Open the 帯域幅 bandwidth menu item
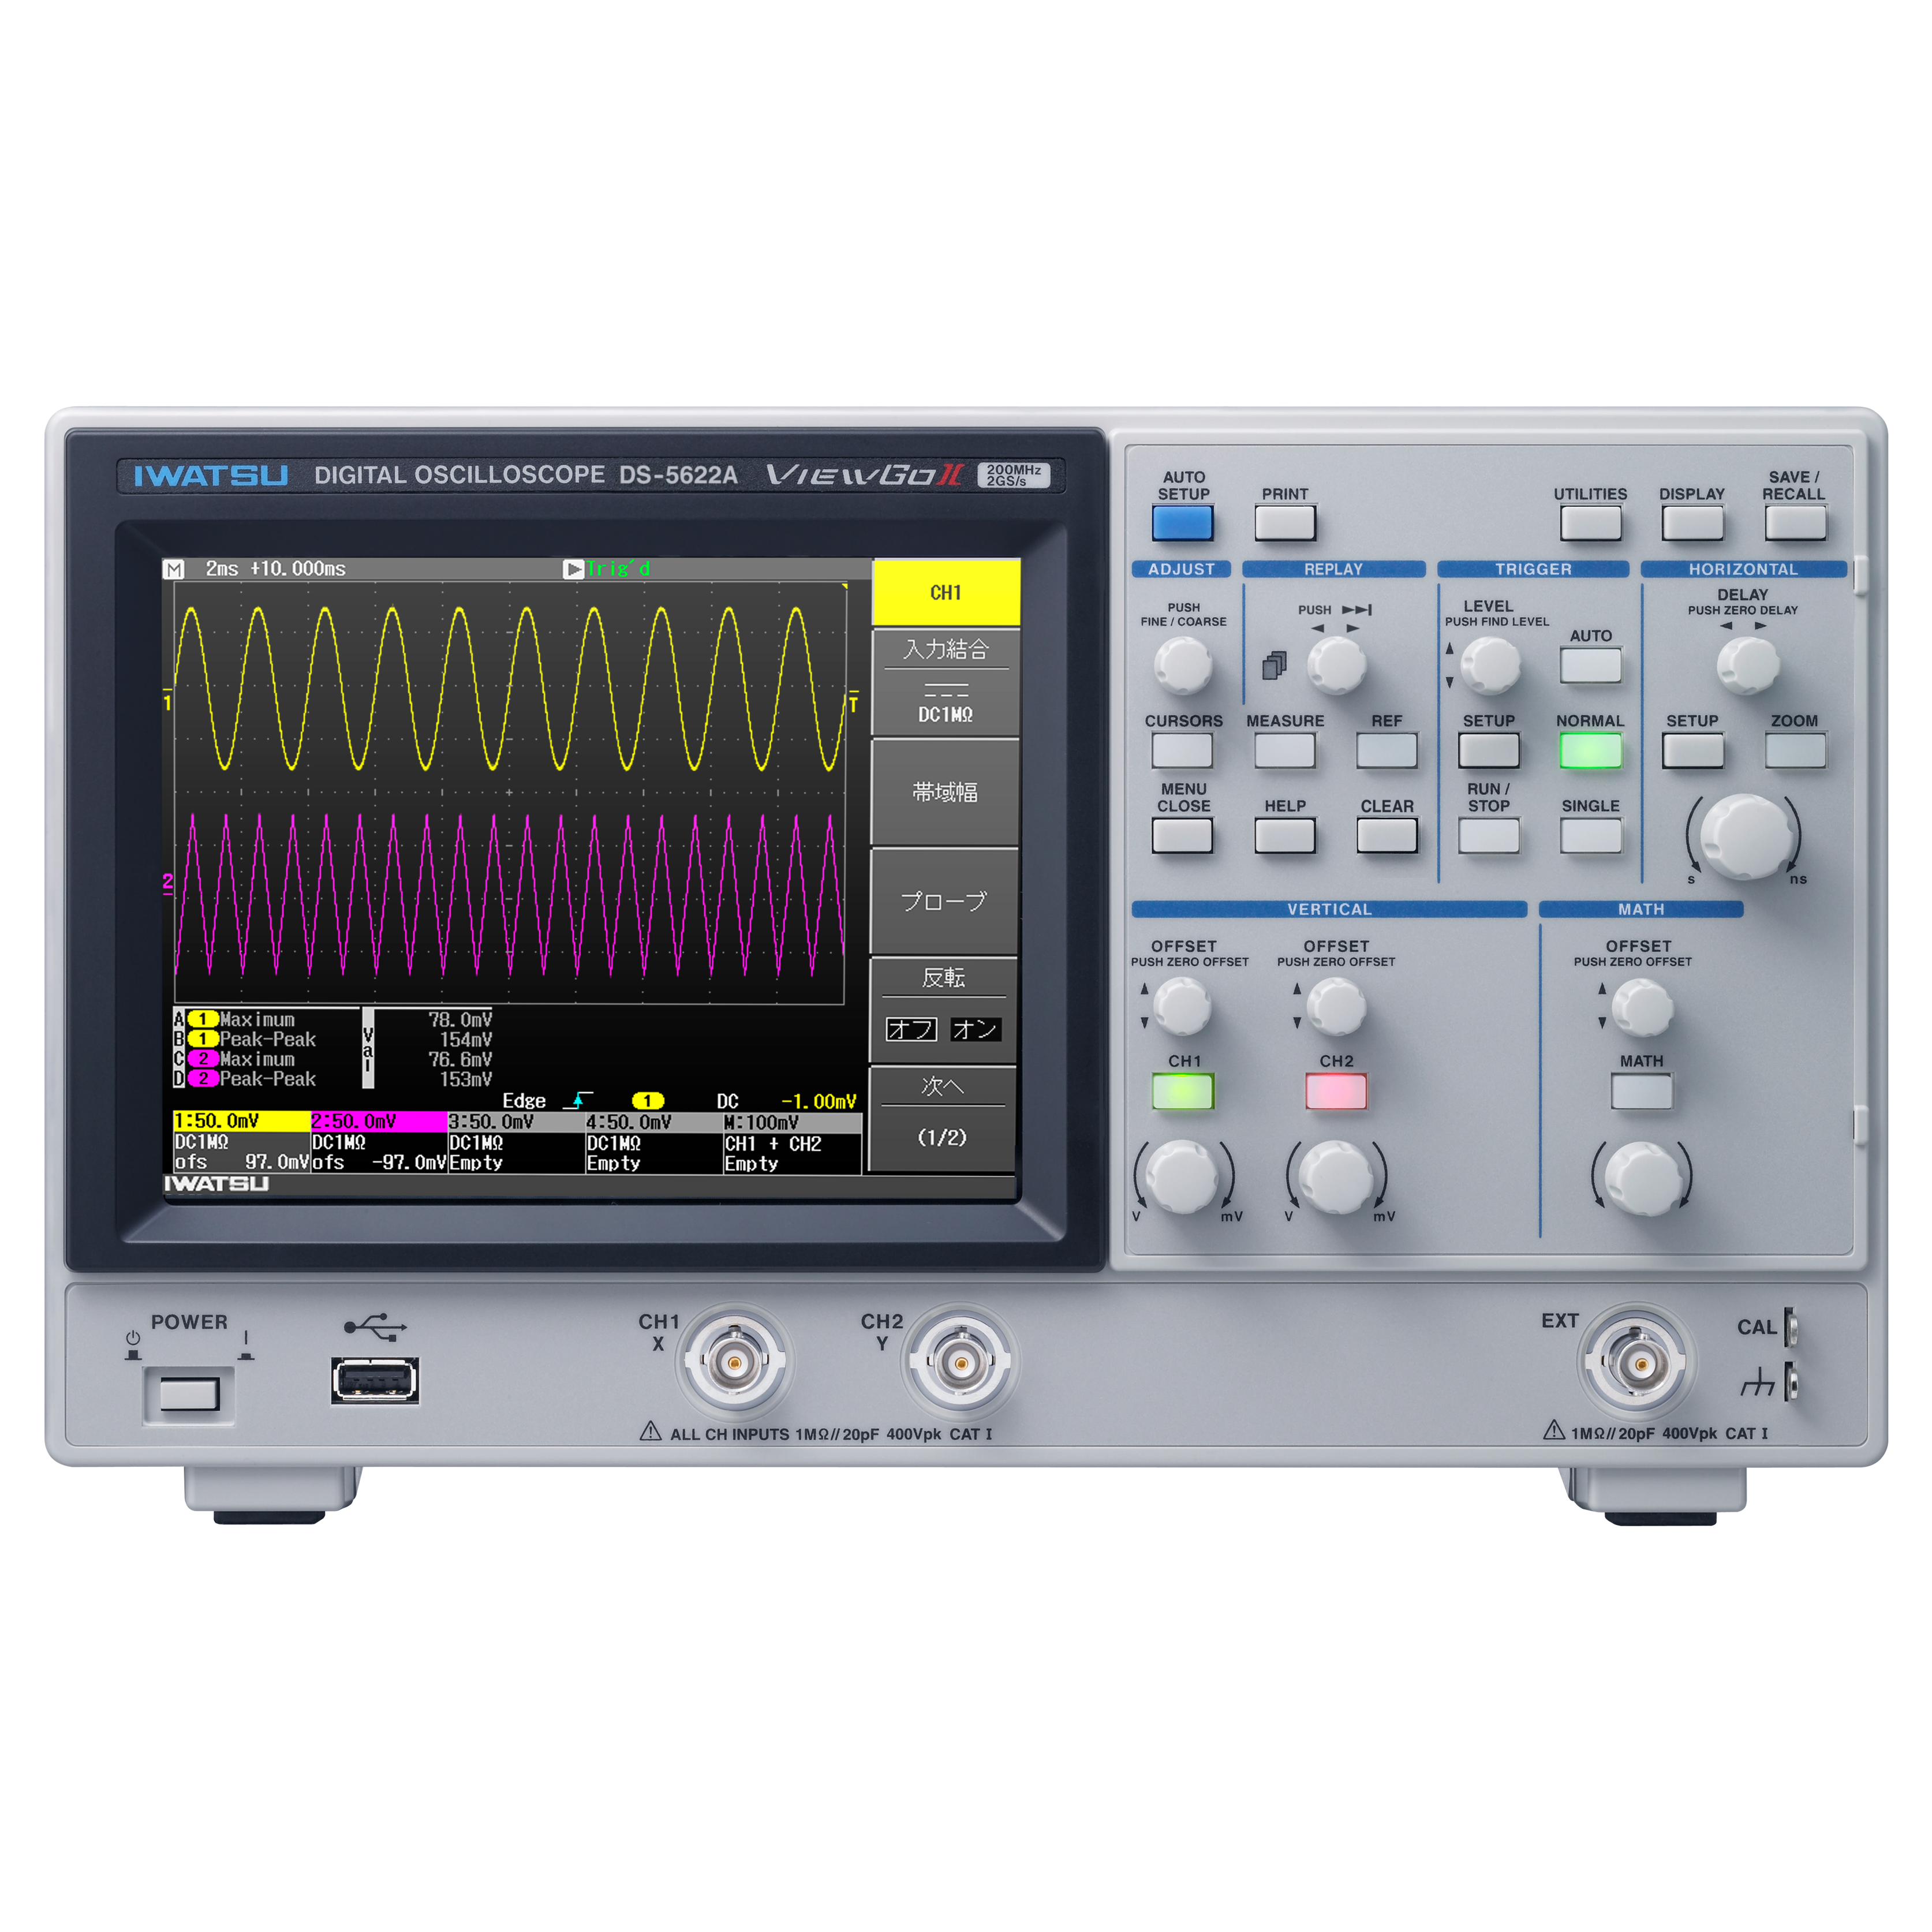Screen dimensions: 1932x1932 (x=946, y=792)
